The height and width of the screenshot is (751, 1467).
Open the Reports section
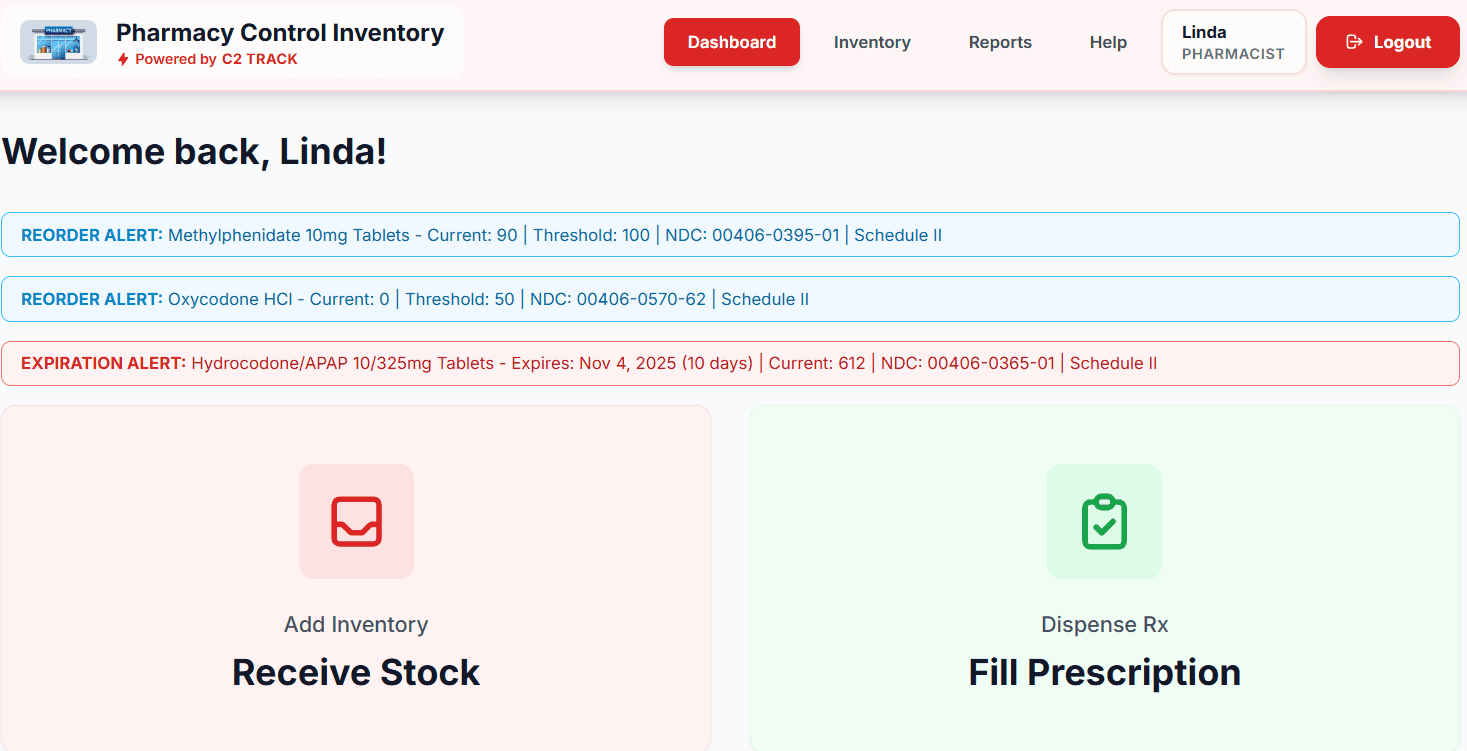1000,42
